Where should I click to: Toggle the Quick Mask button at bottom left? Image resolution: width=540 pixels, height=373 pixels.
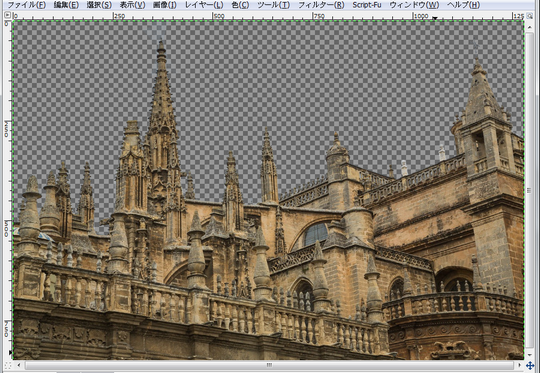pos(7,365)
